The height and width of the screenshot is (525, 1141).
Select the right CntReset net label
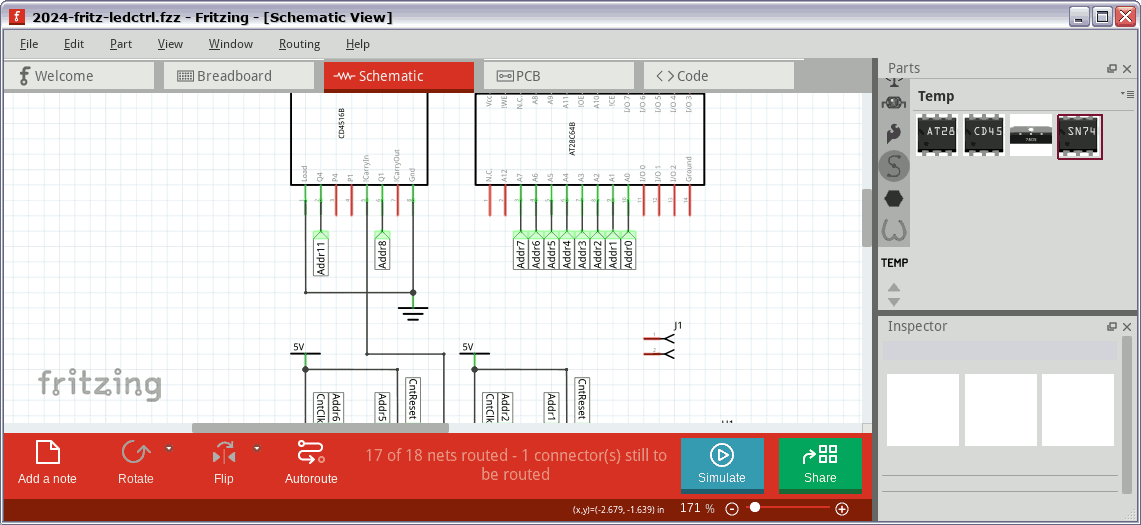tap(581, 399)
